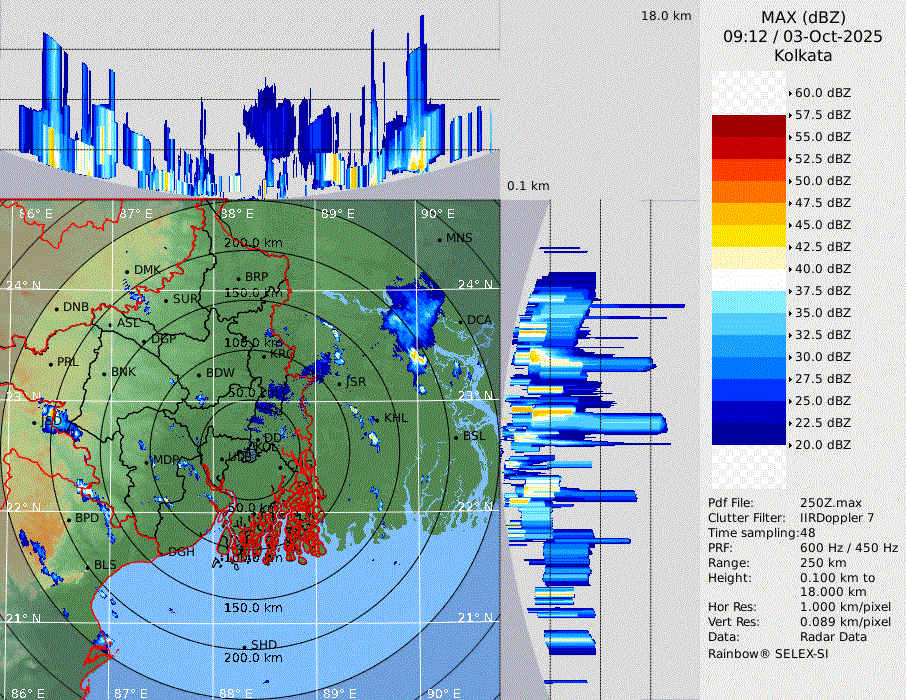Viewport: 906px width, 700px height.
Task: Click the white 40.0 dBZ legend band
Action: [748, 280]
